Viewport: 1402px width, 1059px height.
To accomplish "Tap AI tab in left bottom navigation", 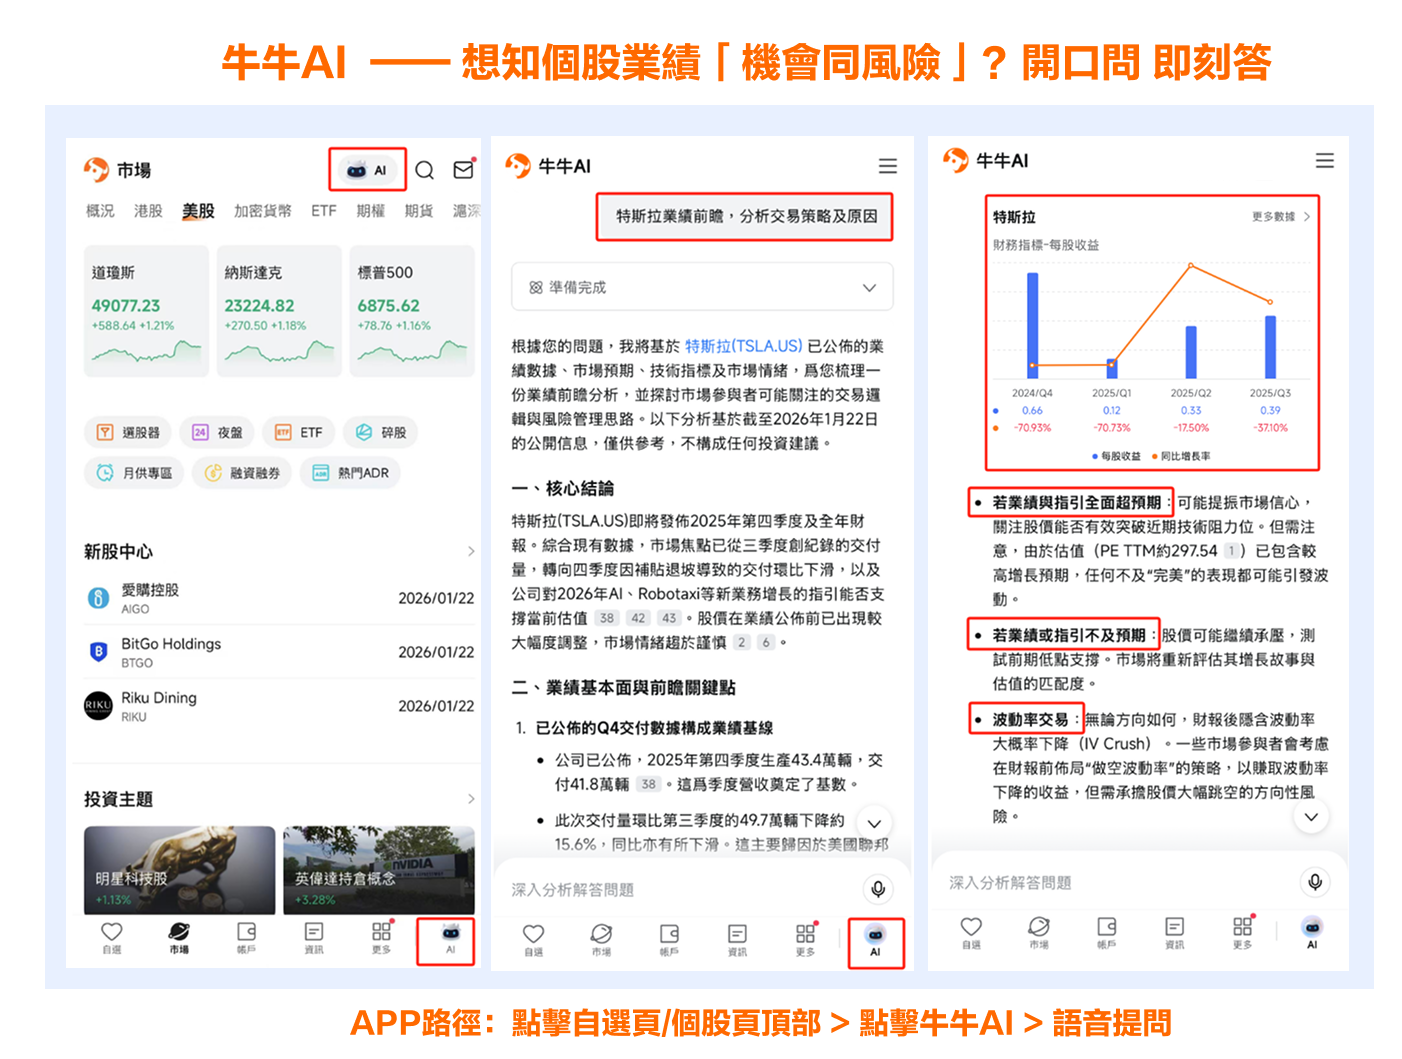I will pos(450,939).
